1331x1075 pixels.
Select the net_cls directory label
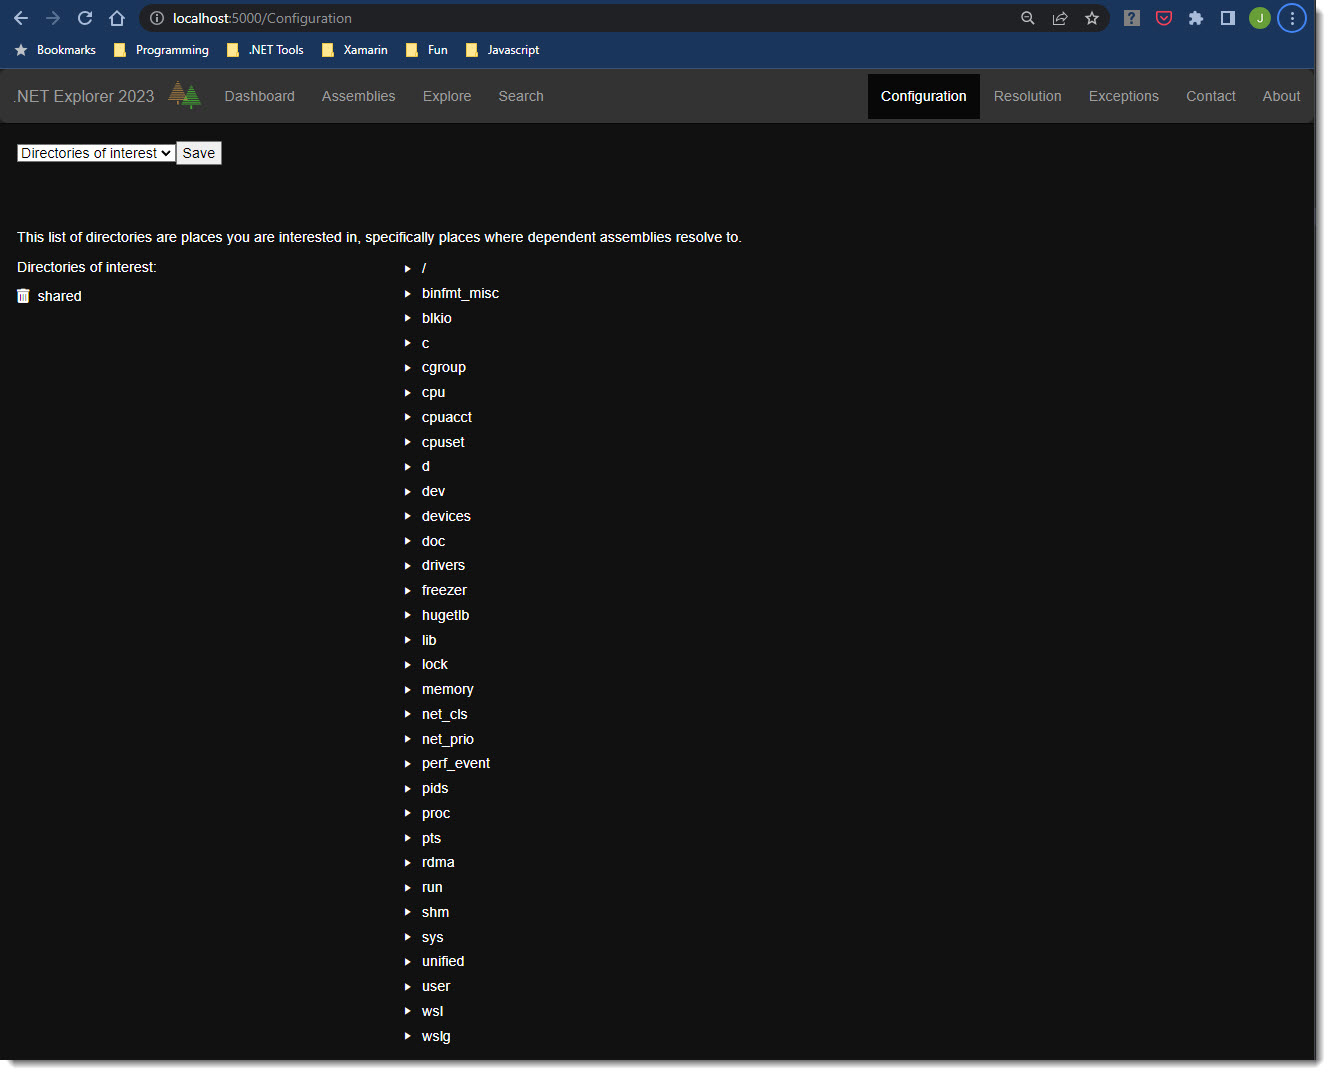click(445, 714)
